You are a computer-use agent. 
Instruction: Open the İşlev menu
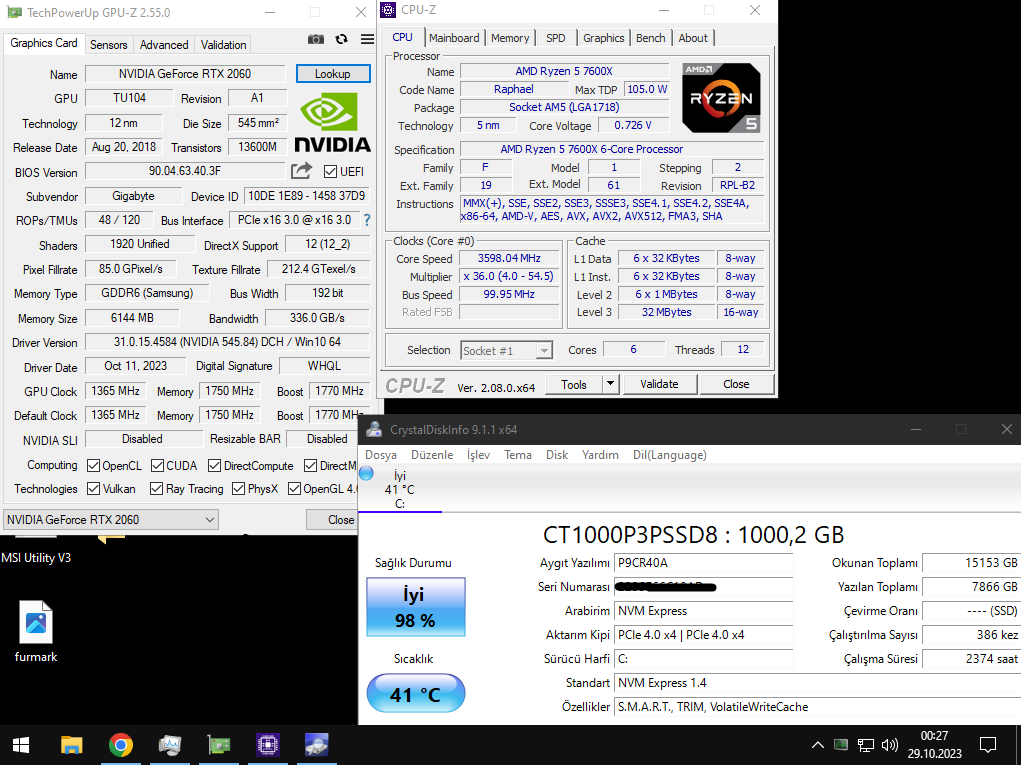478,454
